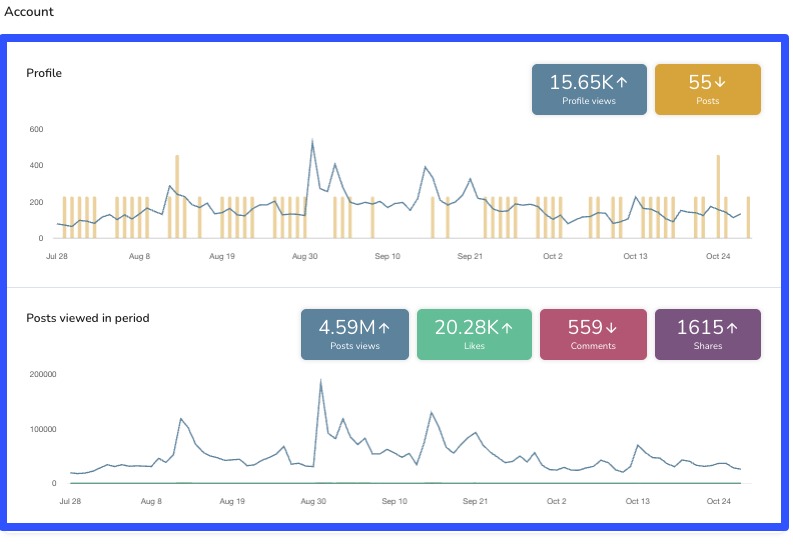Click the Account heading

[30, 12]
